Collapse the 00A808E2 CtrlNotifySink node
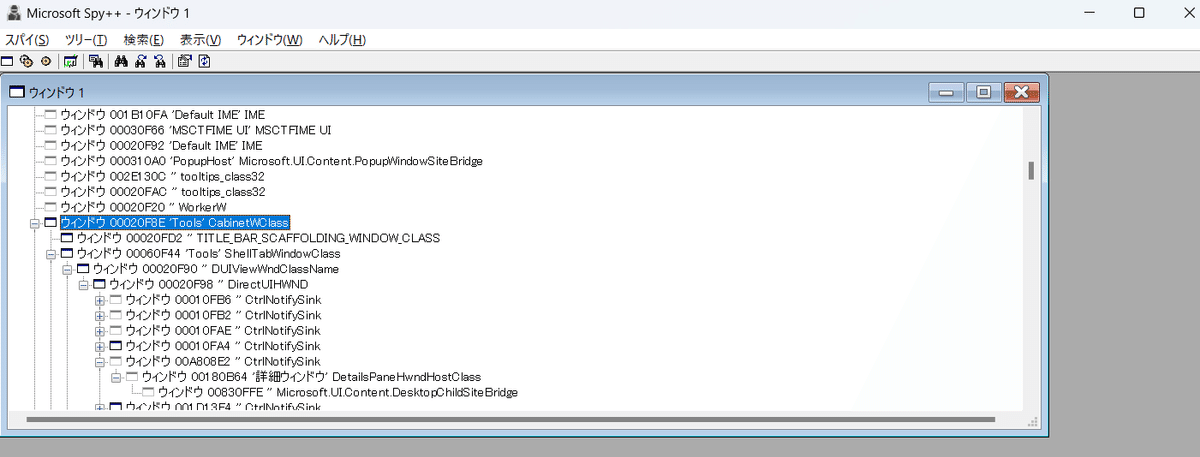 click(99, 361)
